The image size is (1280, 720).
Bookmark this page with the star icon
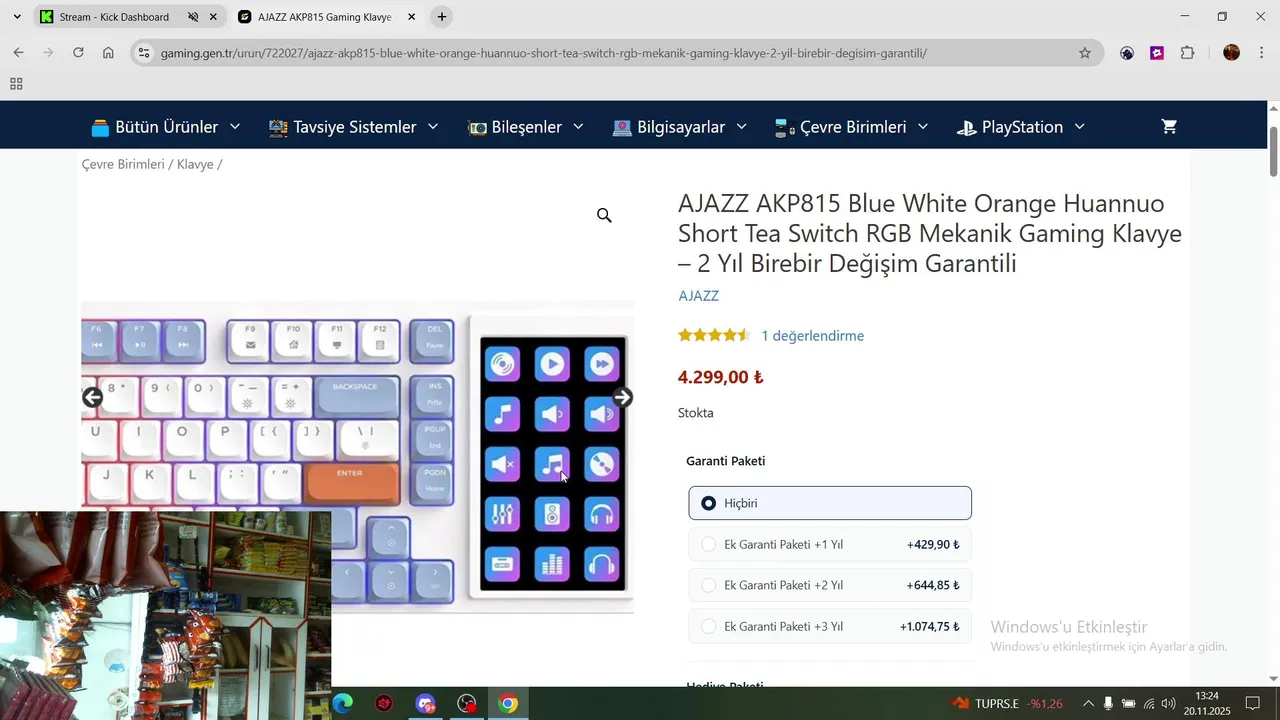pyautogui.click(x=1085, y=53)
